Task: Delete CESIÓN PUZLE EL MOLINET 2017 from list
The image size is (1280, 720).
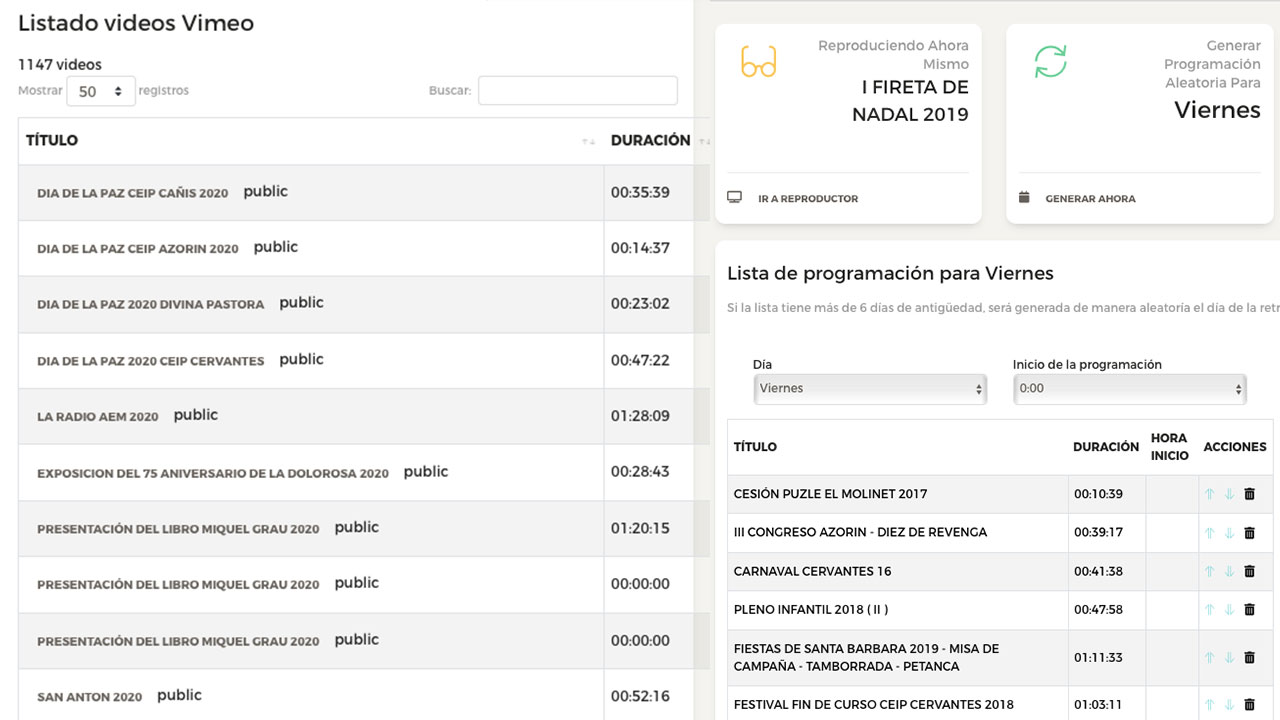Action: (1249, 494)
